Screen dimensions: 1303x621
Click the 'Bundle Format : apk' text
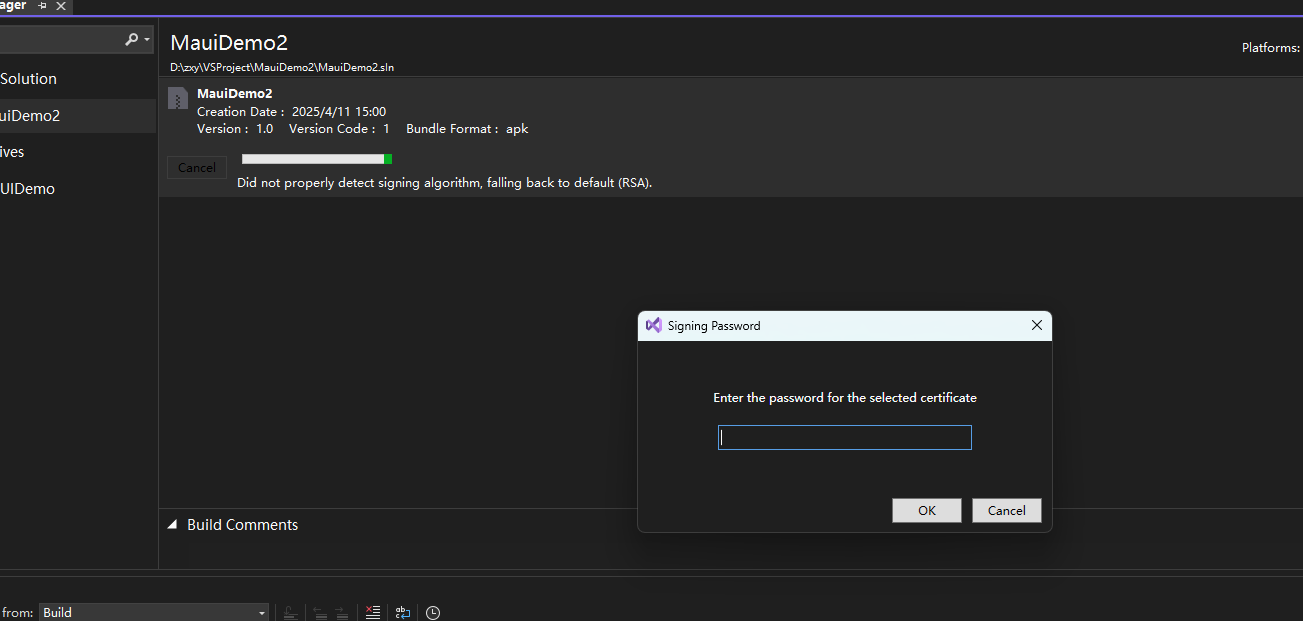(467, 129)
